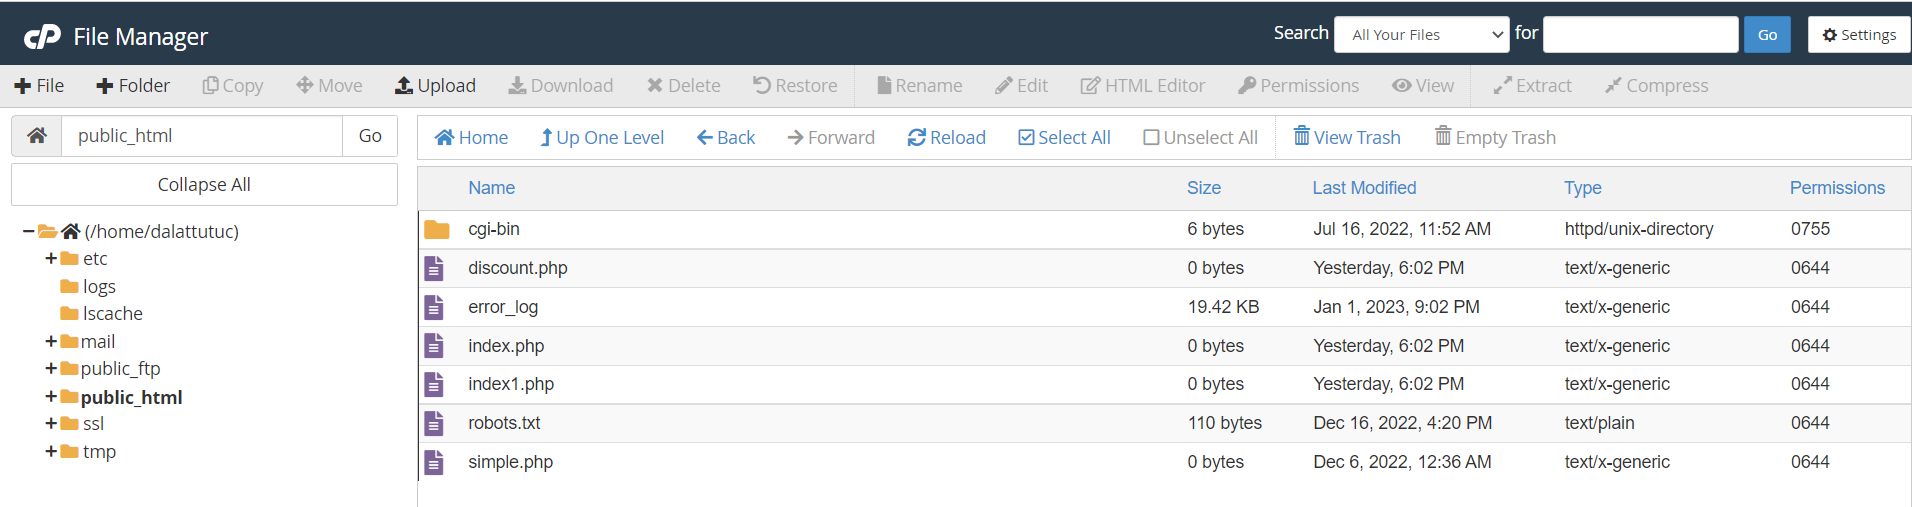This screenshot has width=1912, height=507.
Task: Expand the public_html tree folder
Action: (51, 397)
